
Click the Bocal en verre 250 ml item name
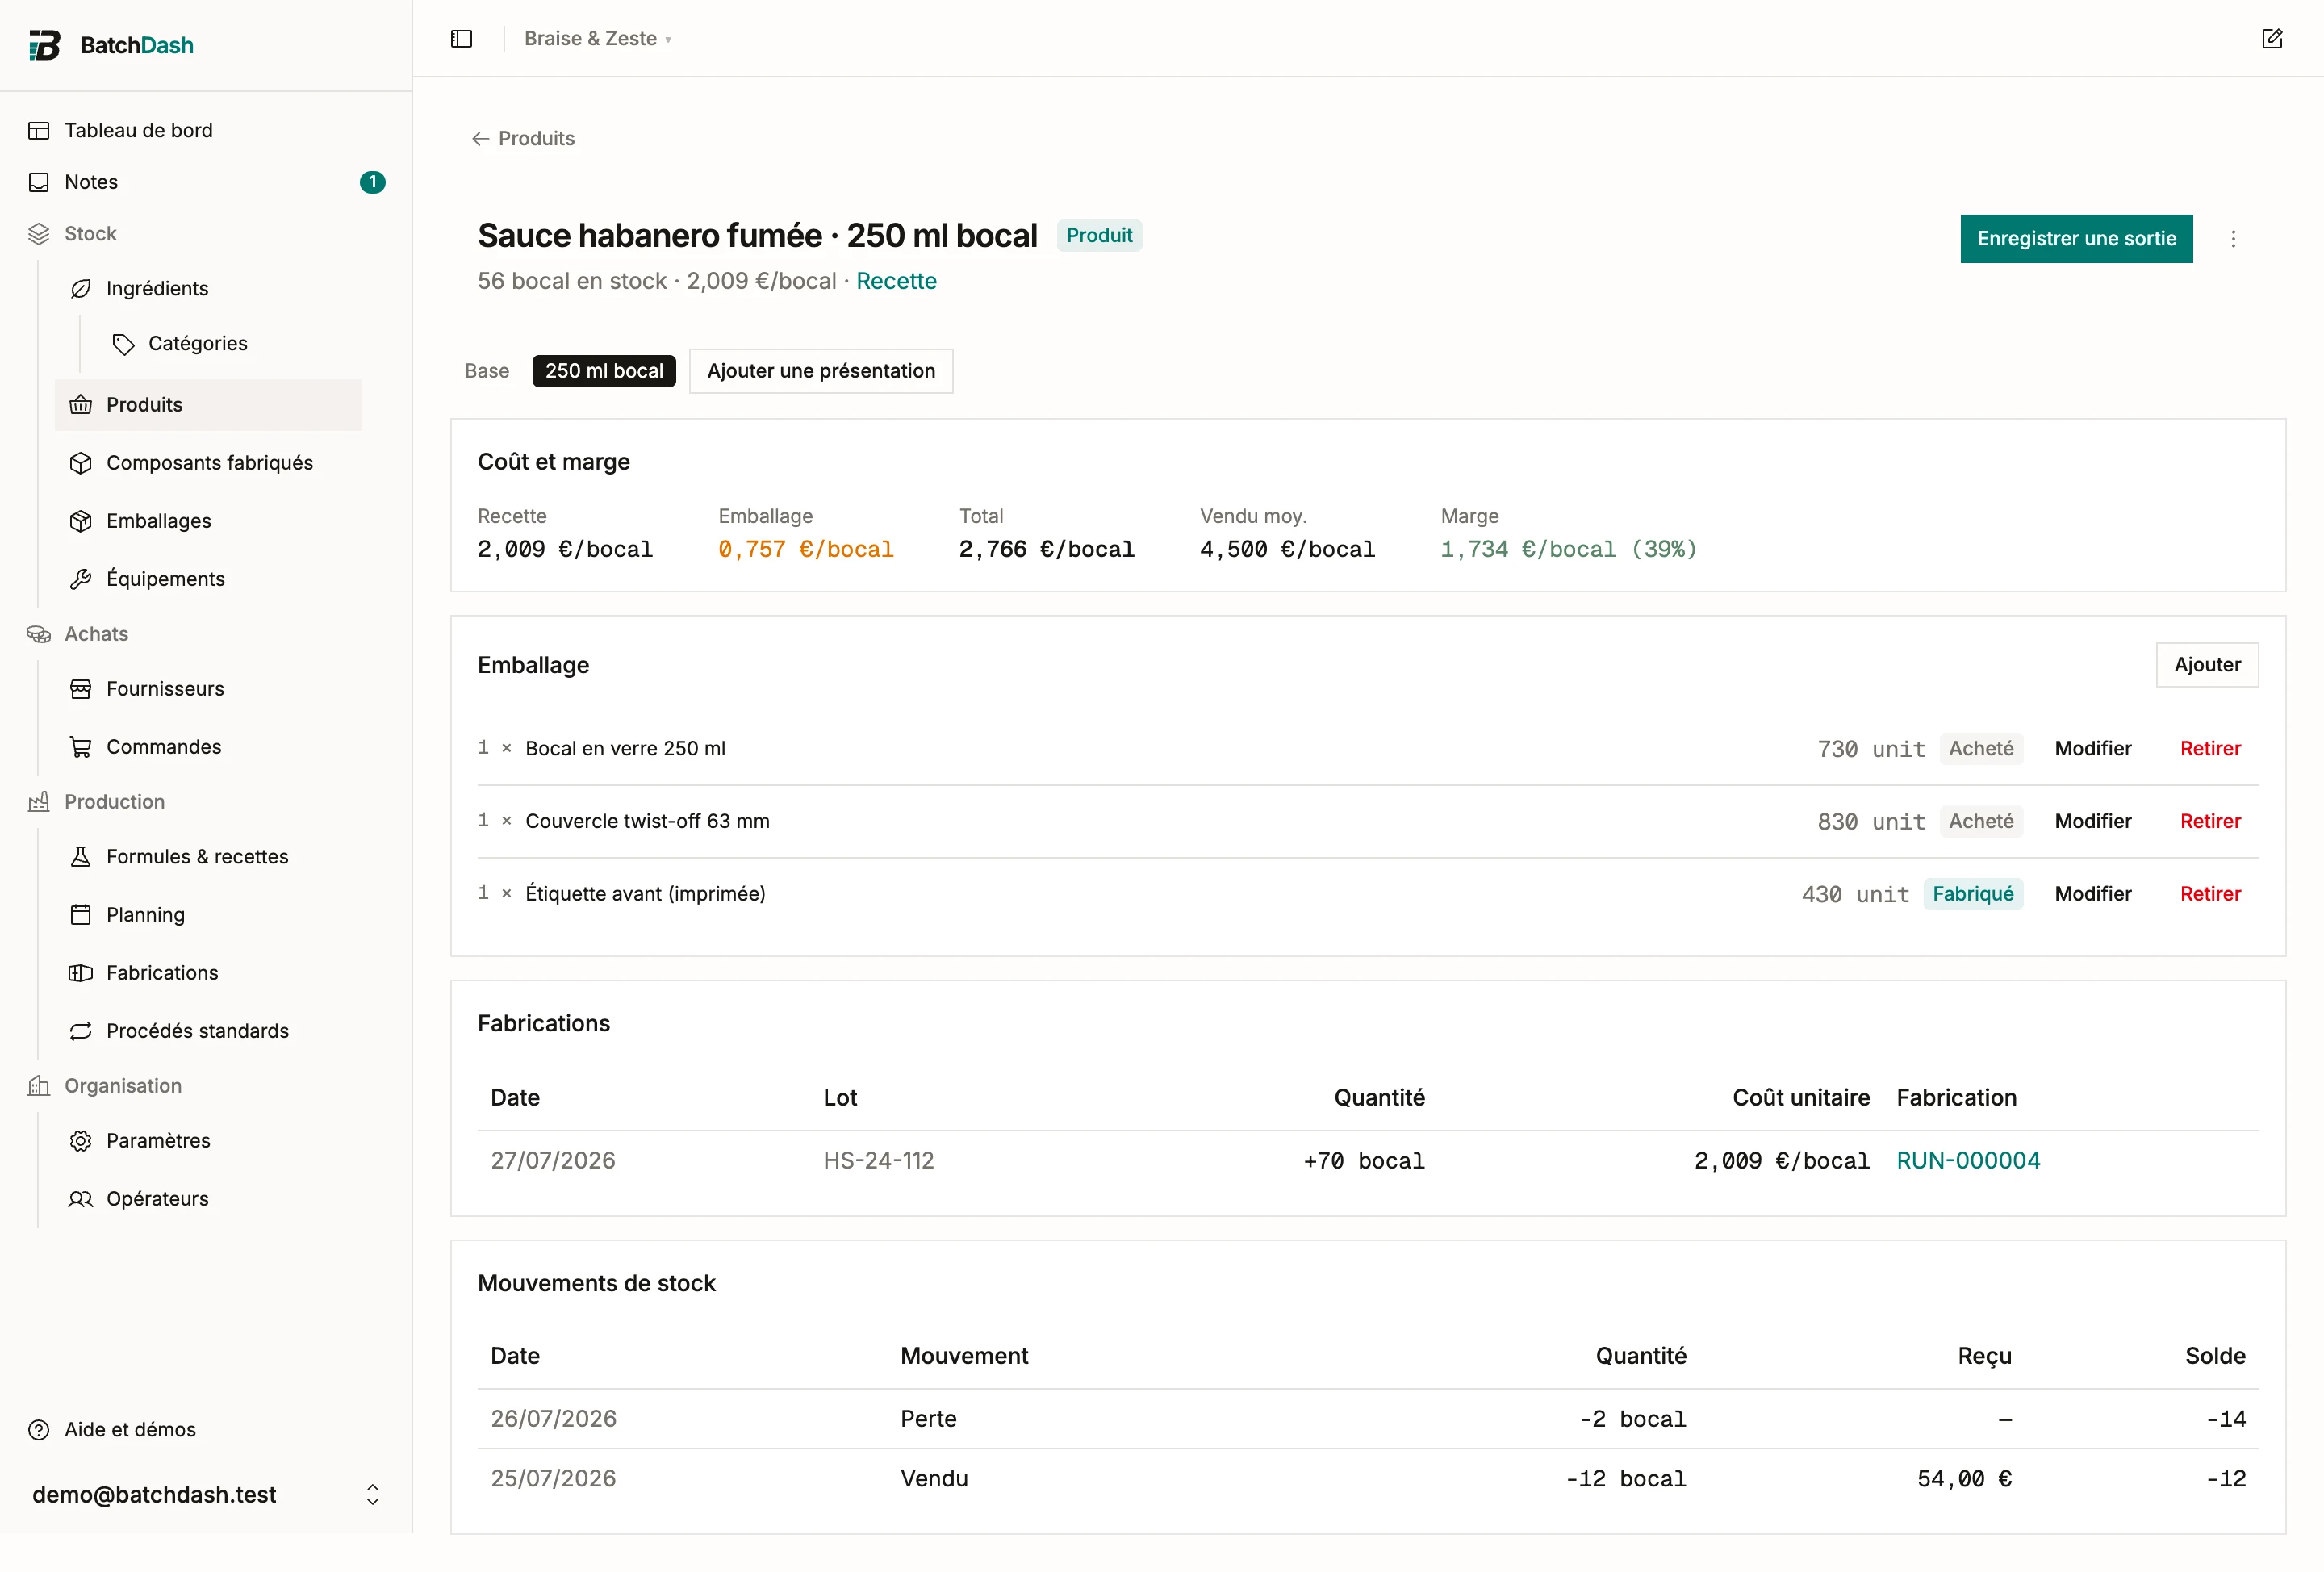(x=625, y=749)
